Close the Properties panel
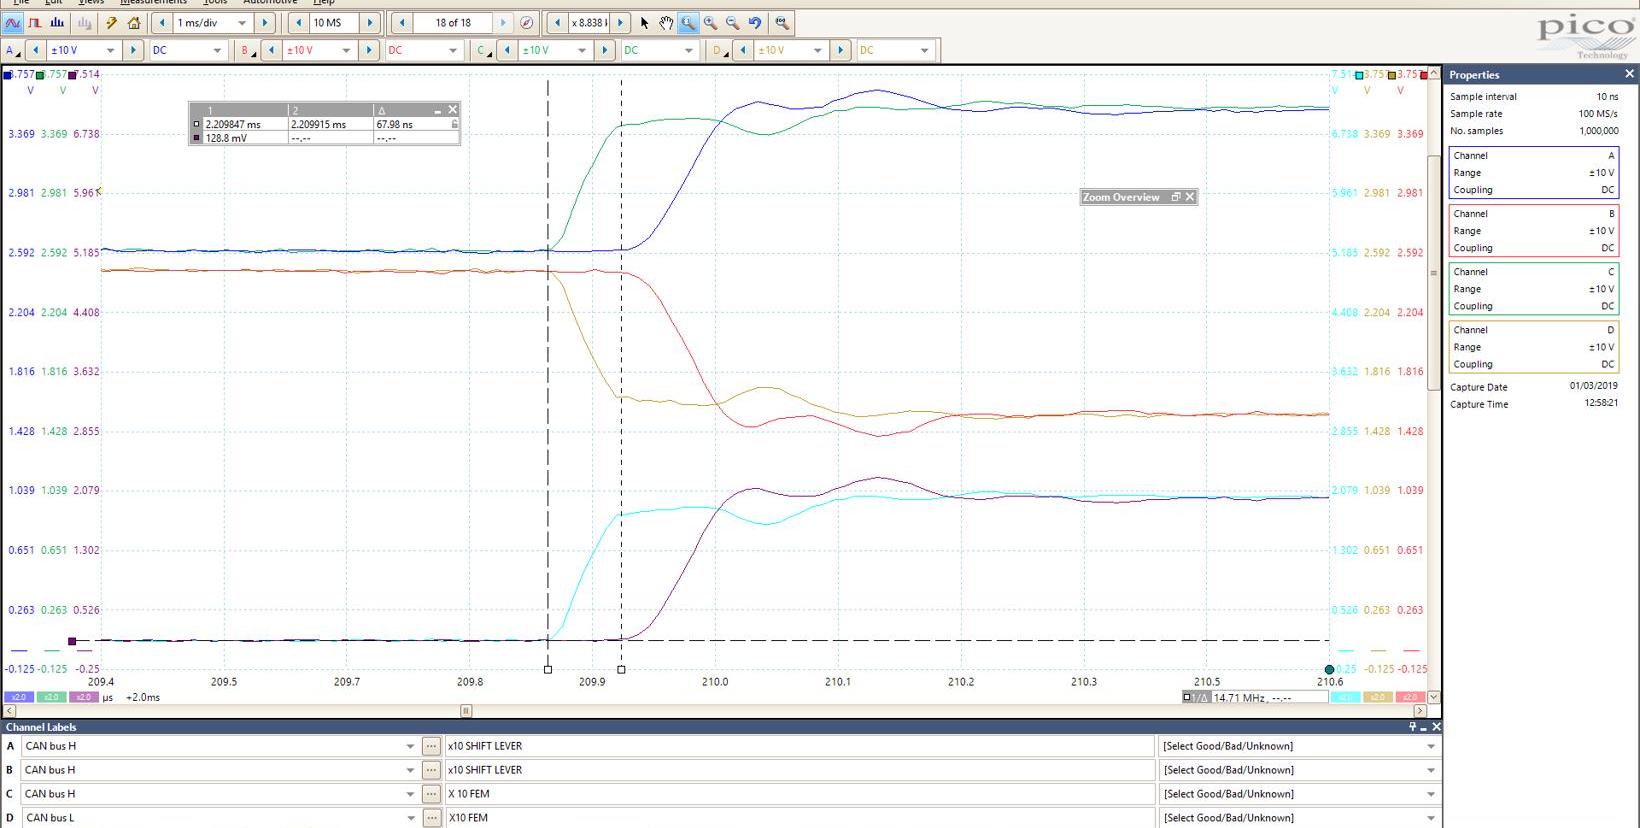1640x828 pixels. pos(1629,74)
